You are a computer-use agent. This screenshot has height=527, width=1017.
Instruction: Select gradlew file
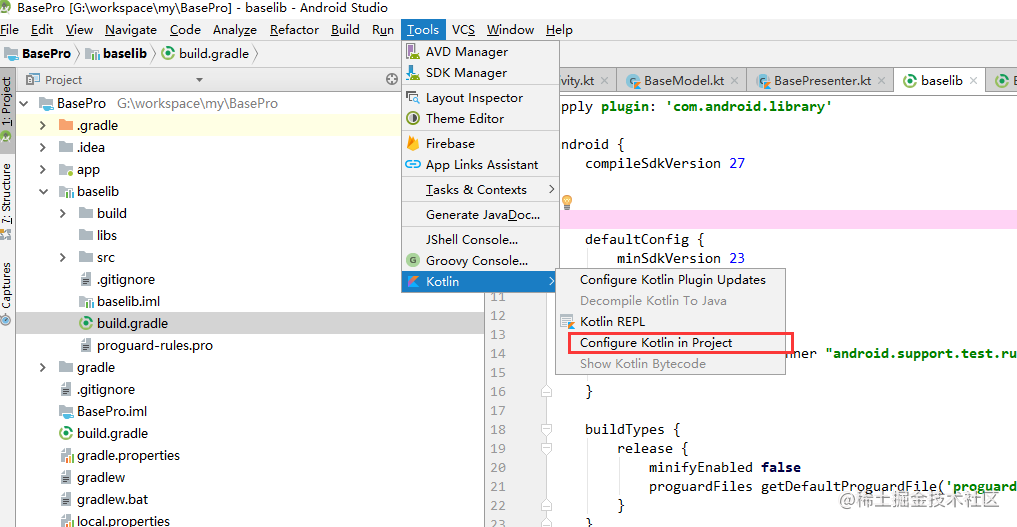pos(93,478)
